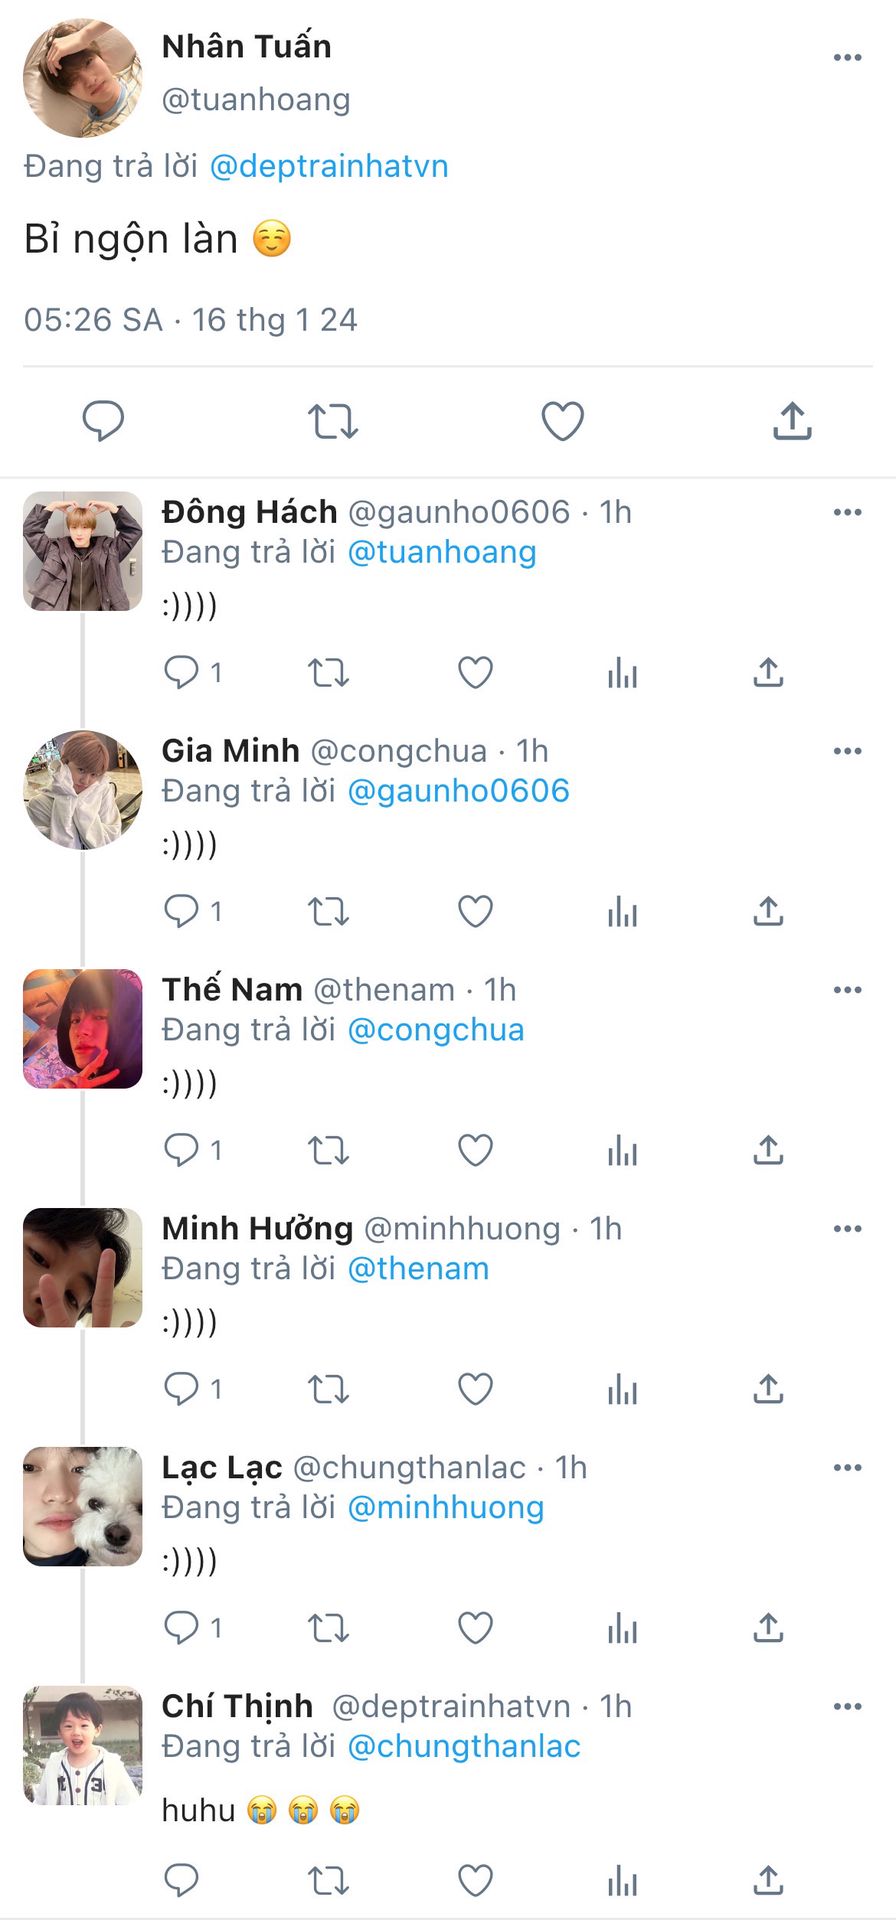This screenshot has width=896, height=1920.
Task: Open @gaunho0606 mention in Gia Minh's reply
Action: click(458, 791)
